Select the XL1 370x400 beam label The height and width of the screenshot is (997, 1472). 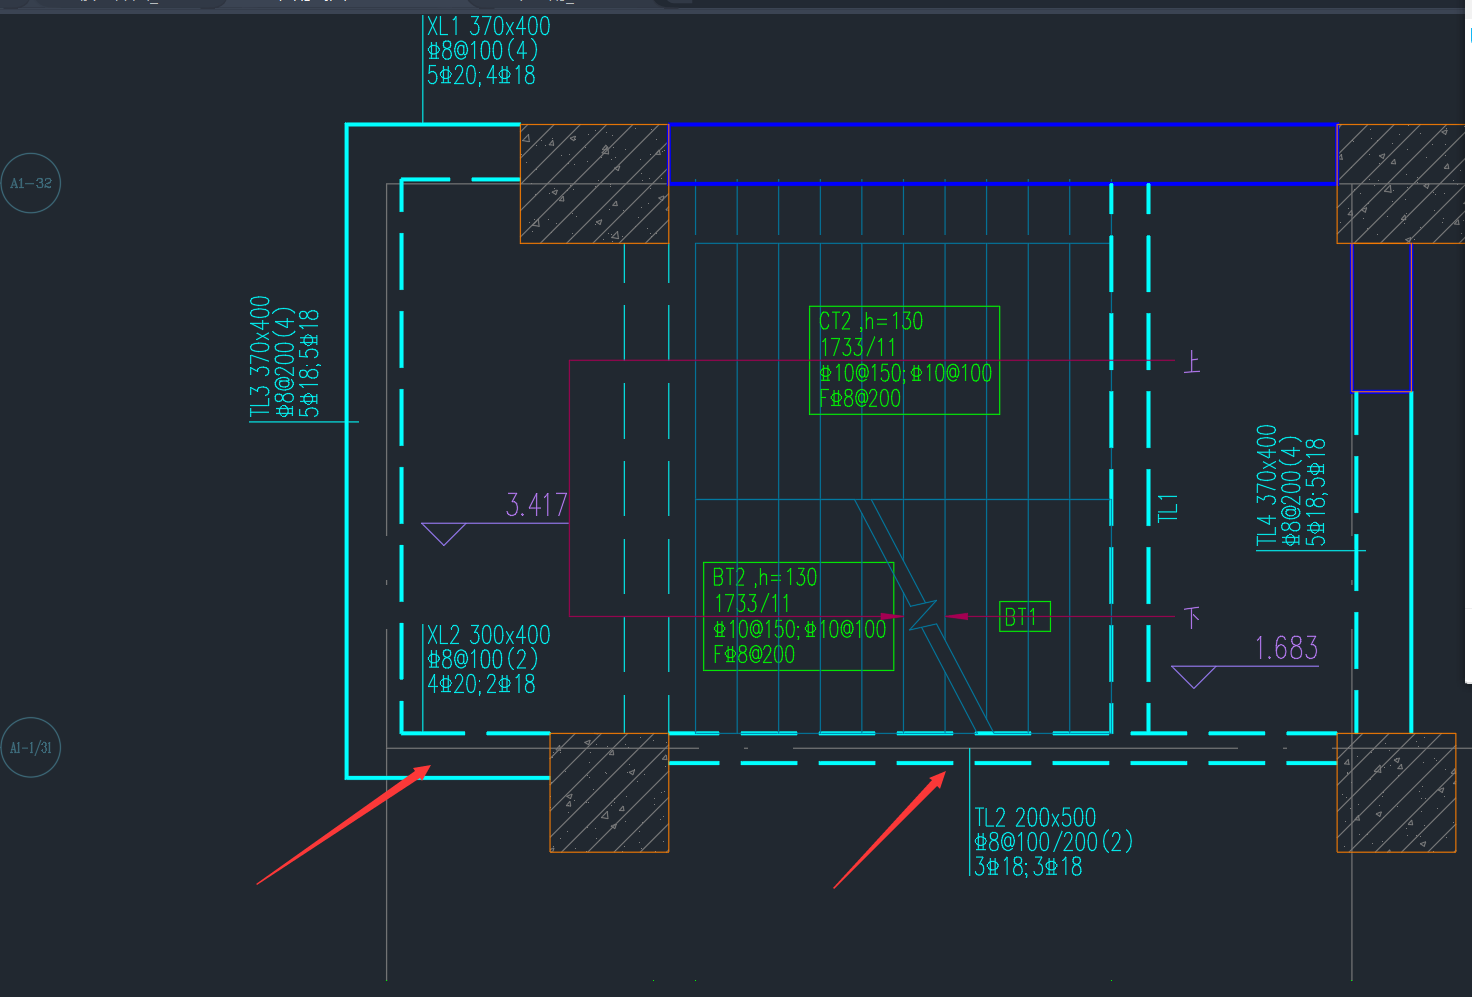coord(488,26)
